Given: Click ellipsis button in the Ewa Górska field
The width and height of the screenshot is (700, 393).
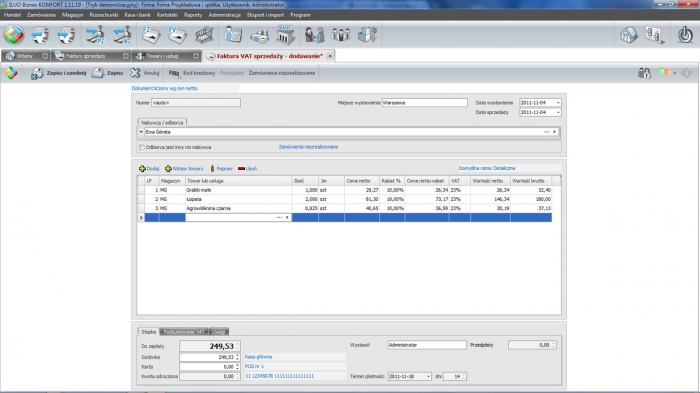Looking at the screenshot, I should [546, 132].
